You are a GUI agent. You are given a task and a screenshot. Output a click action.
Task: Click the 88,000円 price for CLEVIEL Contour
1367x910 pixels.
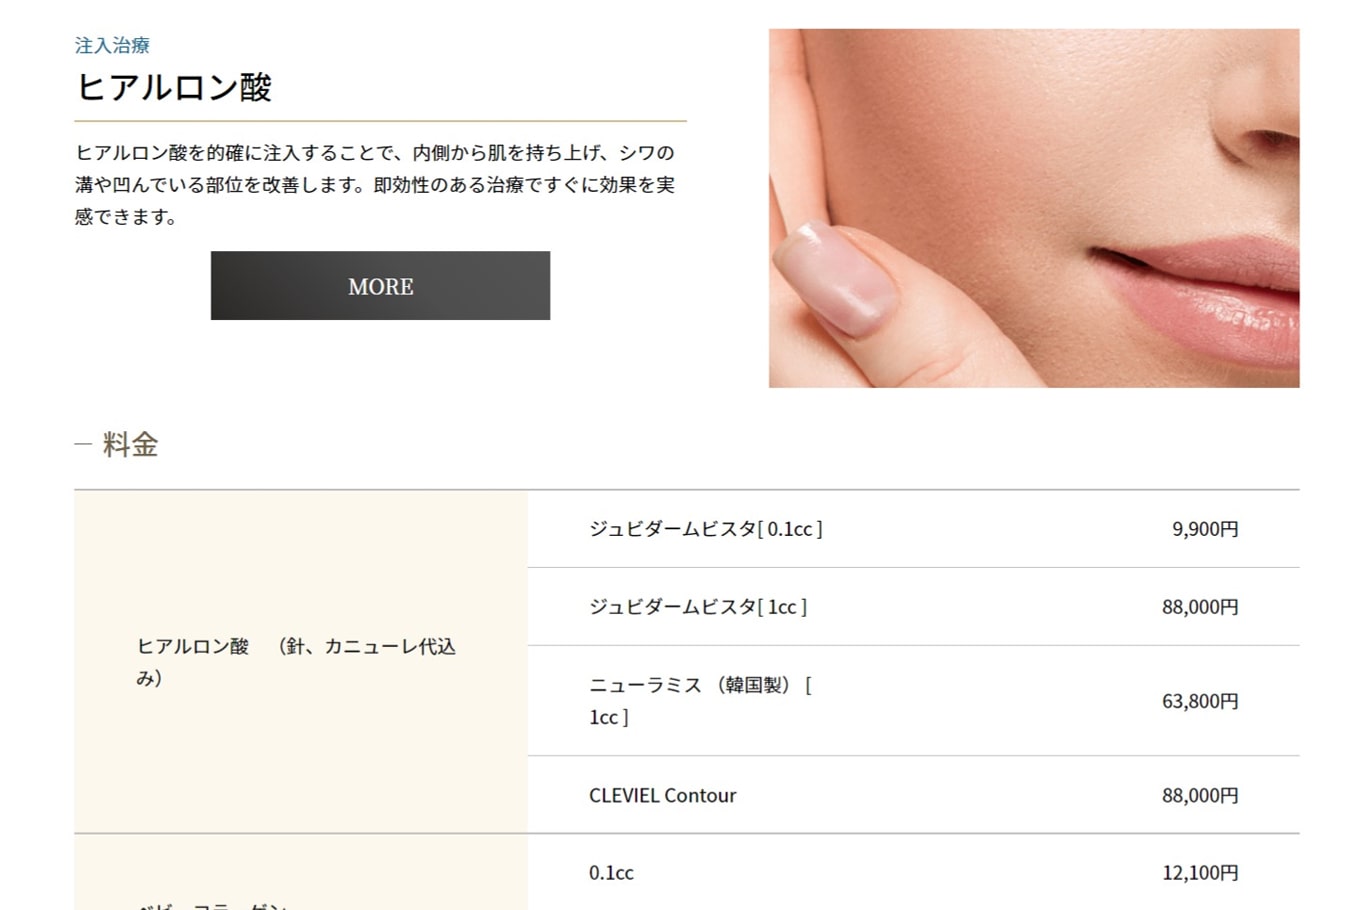tap(1200, 796)
